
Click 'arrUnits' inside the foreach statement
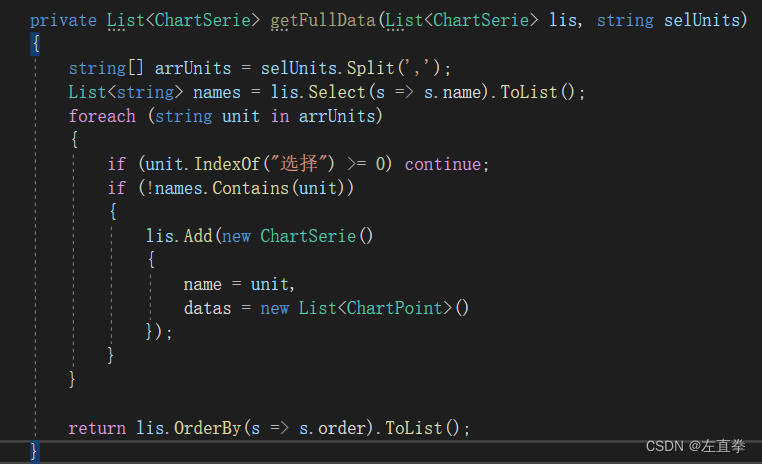(337, 116)
